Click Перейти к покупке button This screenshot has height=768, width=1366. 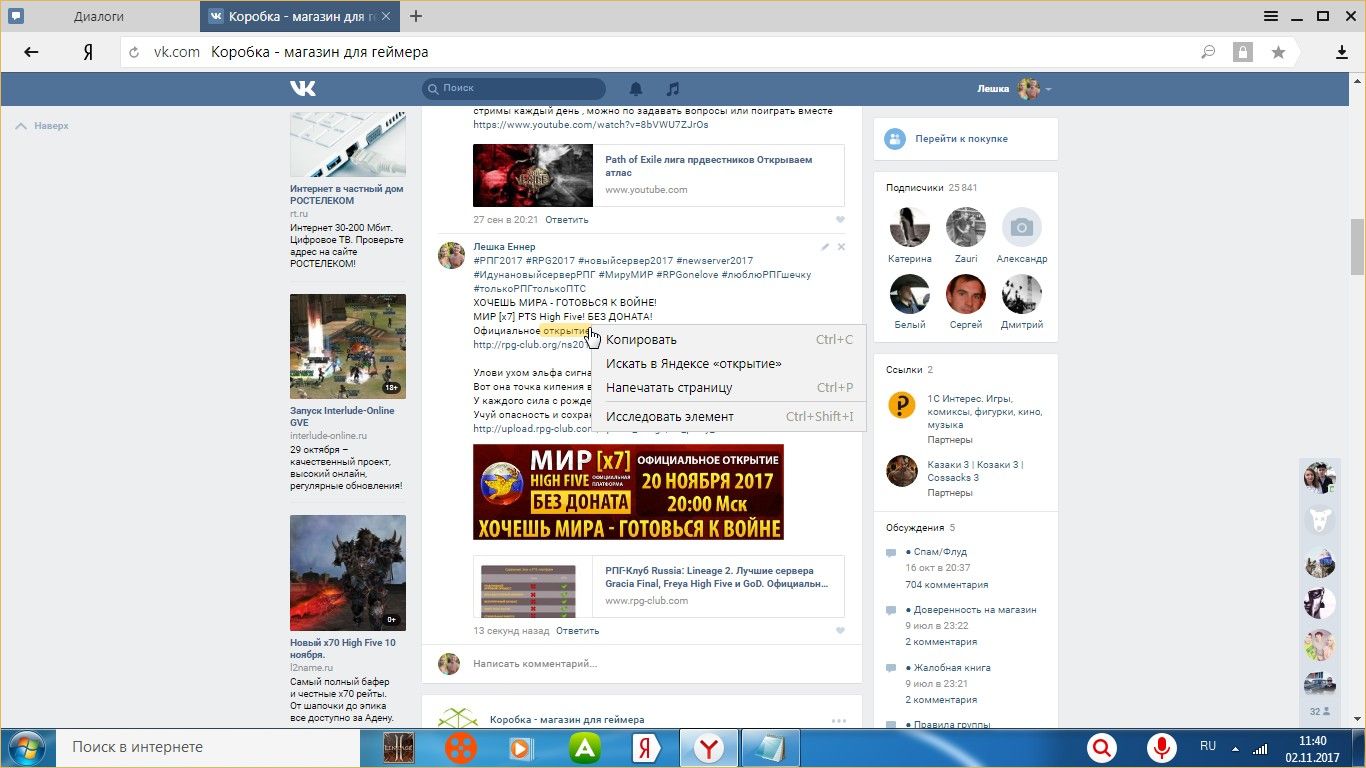tap(961, 139)
